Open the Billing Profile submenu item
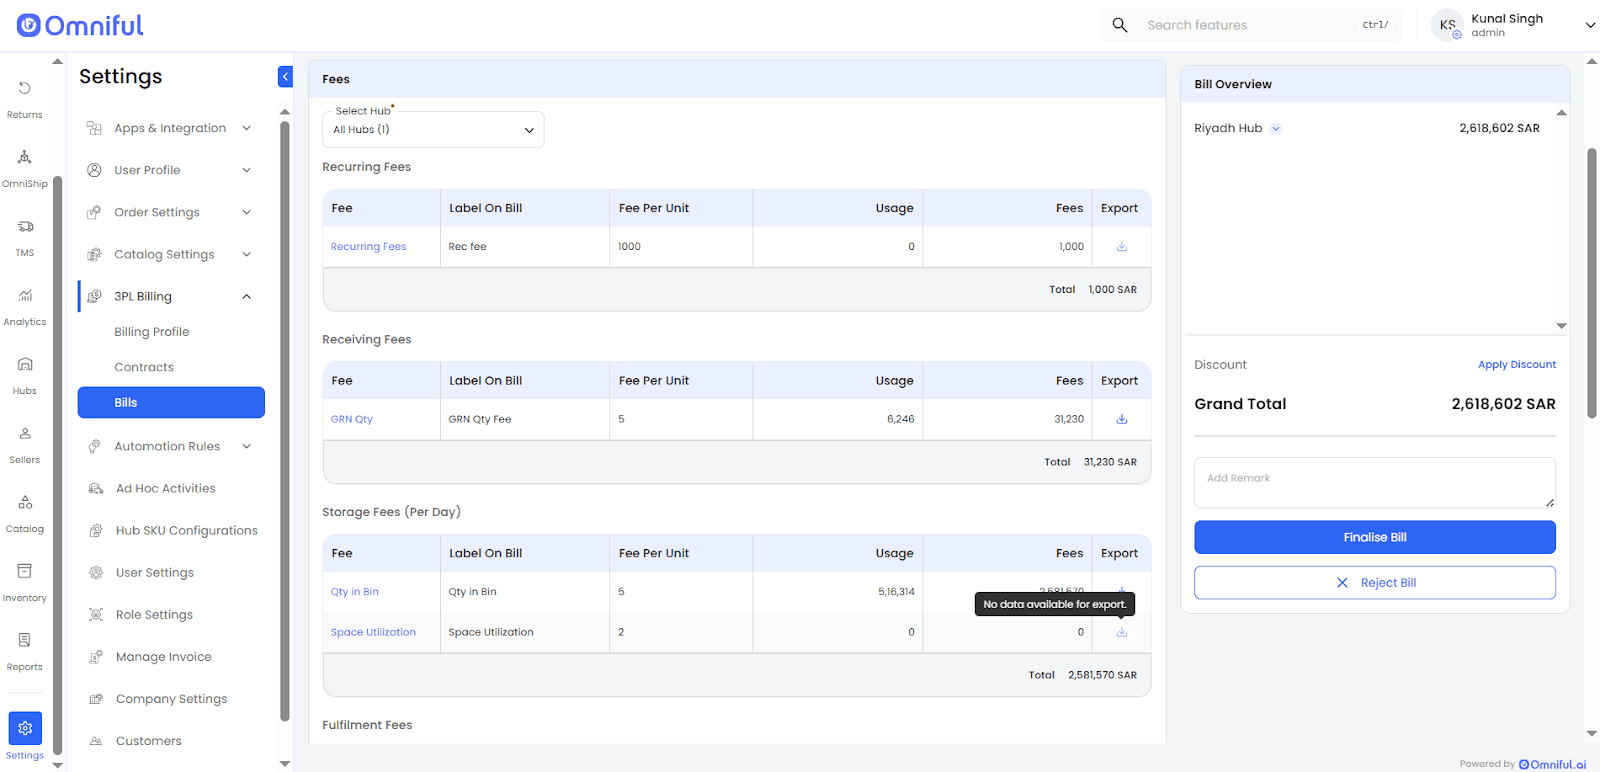1600x772 pixels. click(x=151, y=332)
